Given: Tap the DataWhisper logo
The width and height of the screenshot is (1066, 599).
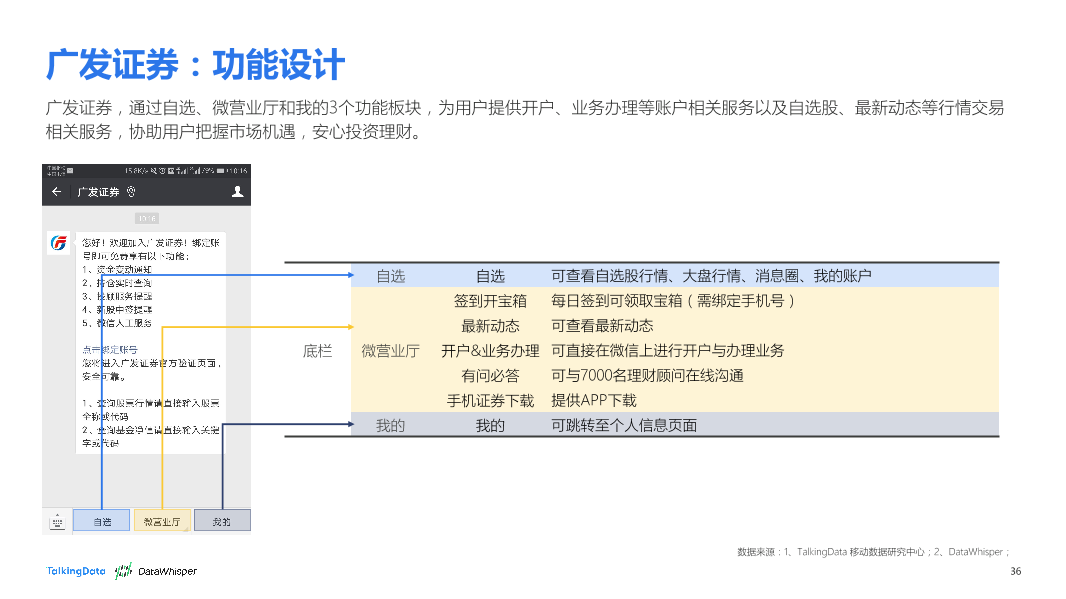Looking at the screenshot, I should click(156, 571).
